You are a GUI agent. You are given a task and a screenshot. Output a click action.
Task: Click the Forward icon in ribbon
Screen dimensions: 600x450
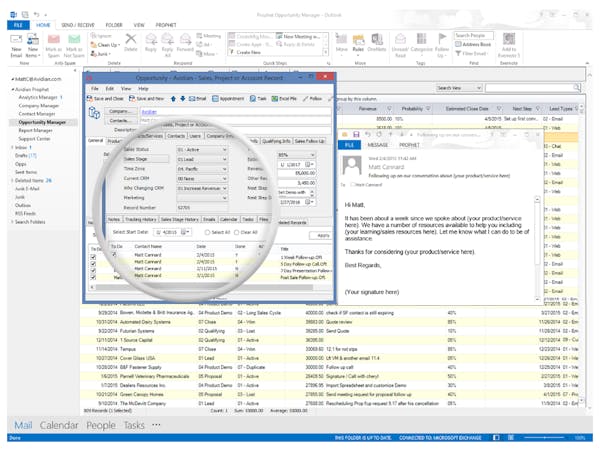(x=185, y=42)
